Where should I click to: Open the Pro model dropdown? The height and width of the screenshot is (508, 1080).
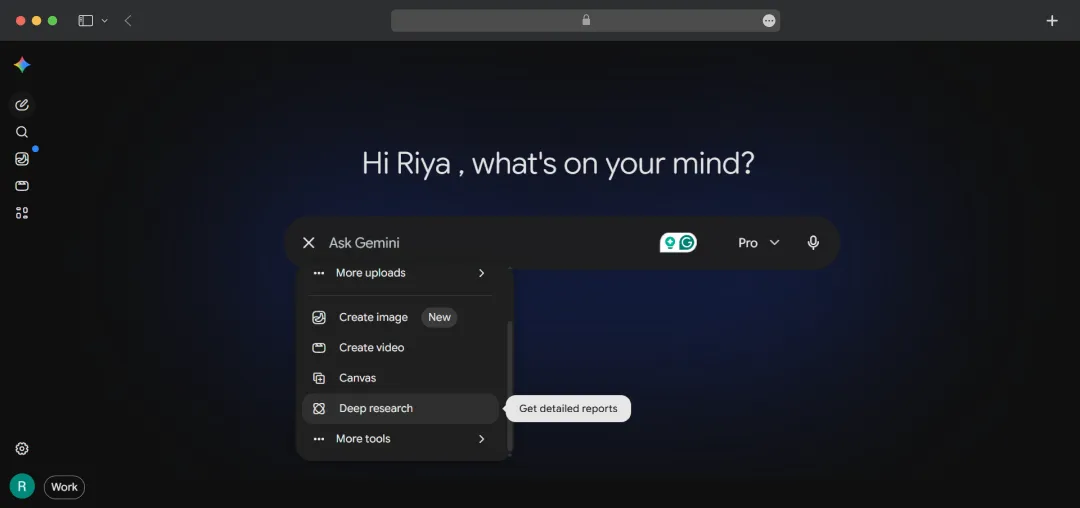pyautogui.click(x=758, y=242)
